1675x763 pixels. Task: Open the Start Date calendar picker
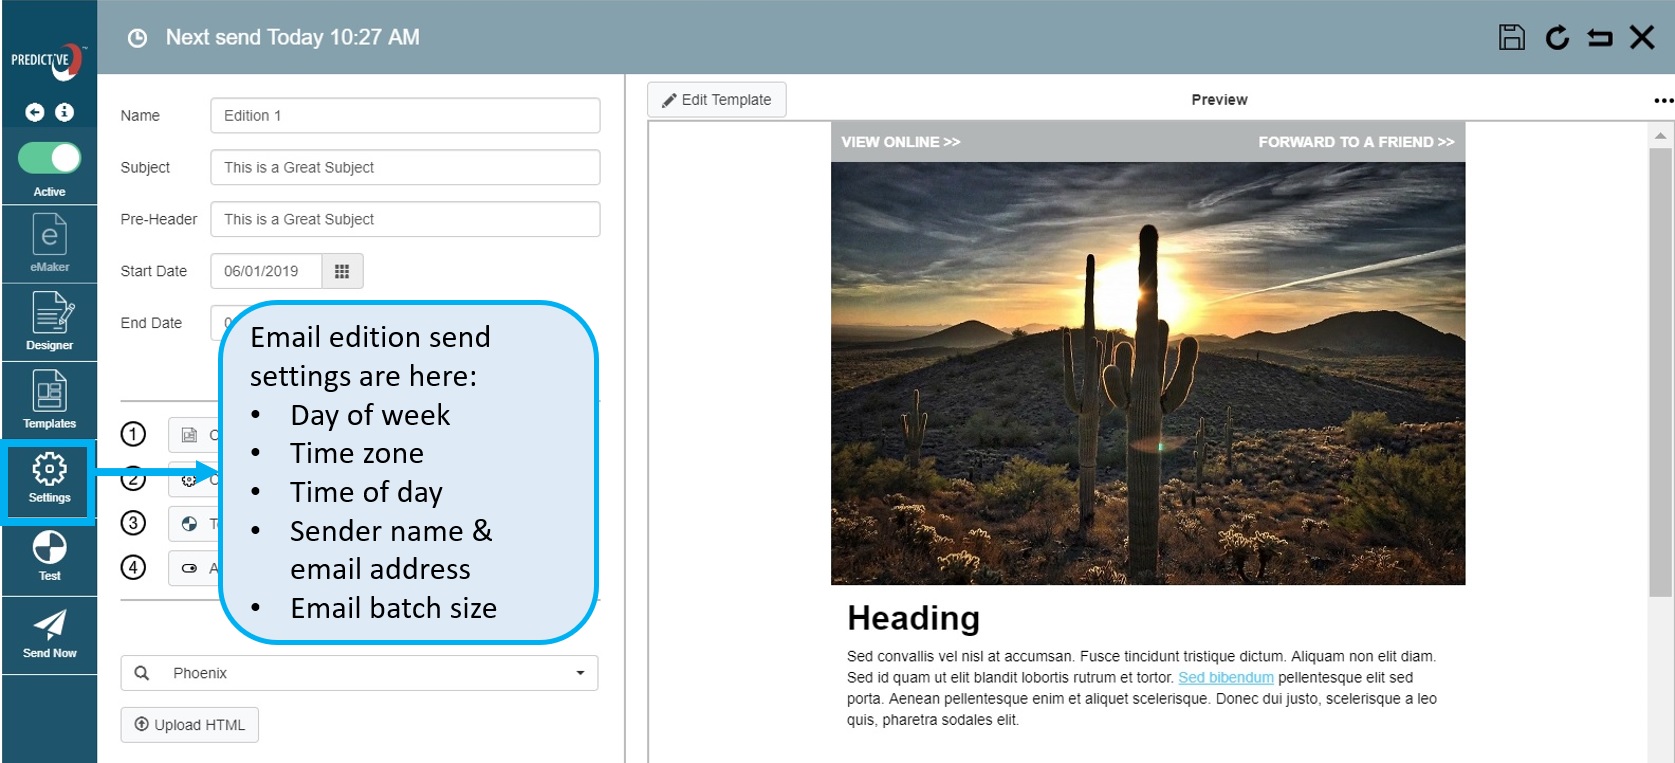[x=342, y=271]
